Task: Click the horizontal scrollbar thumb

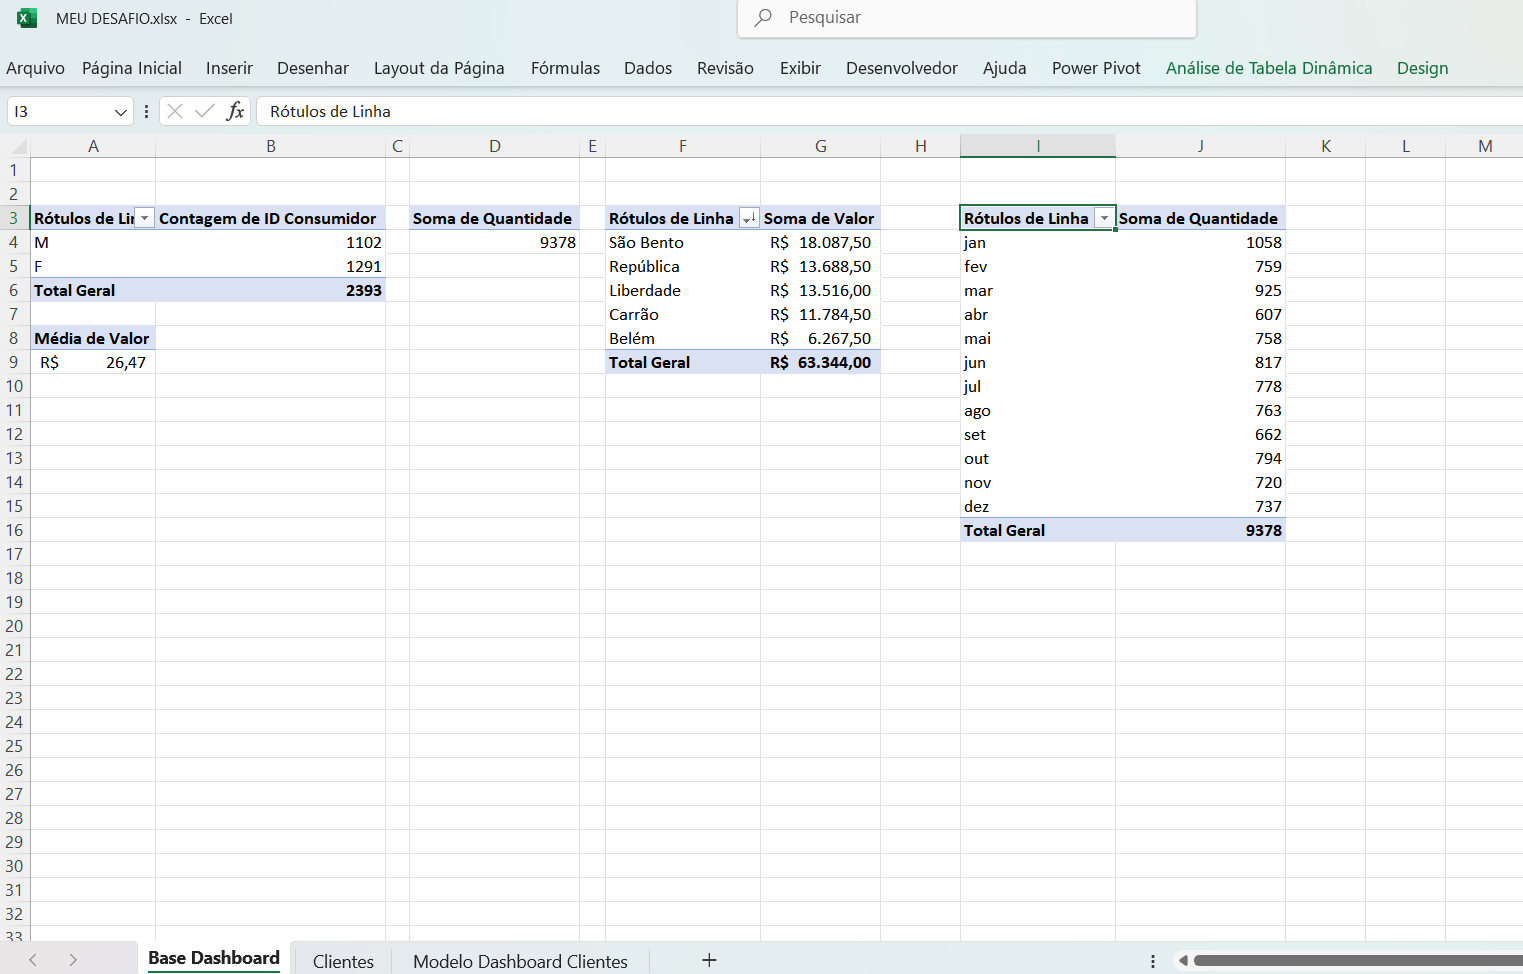Action: pyautogui.click(x=1358, y=961)
